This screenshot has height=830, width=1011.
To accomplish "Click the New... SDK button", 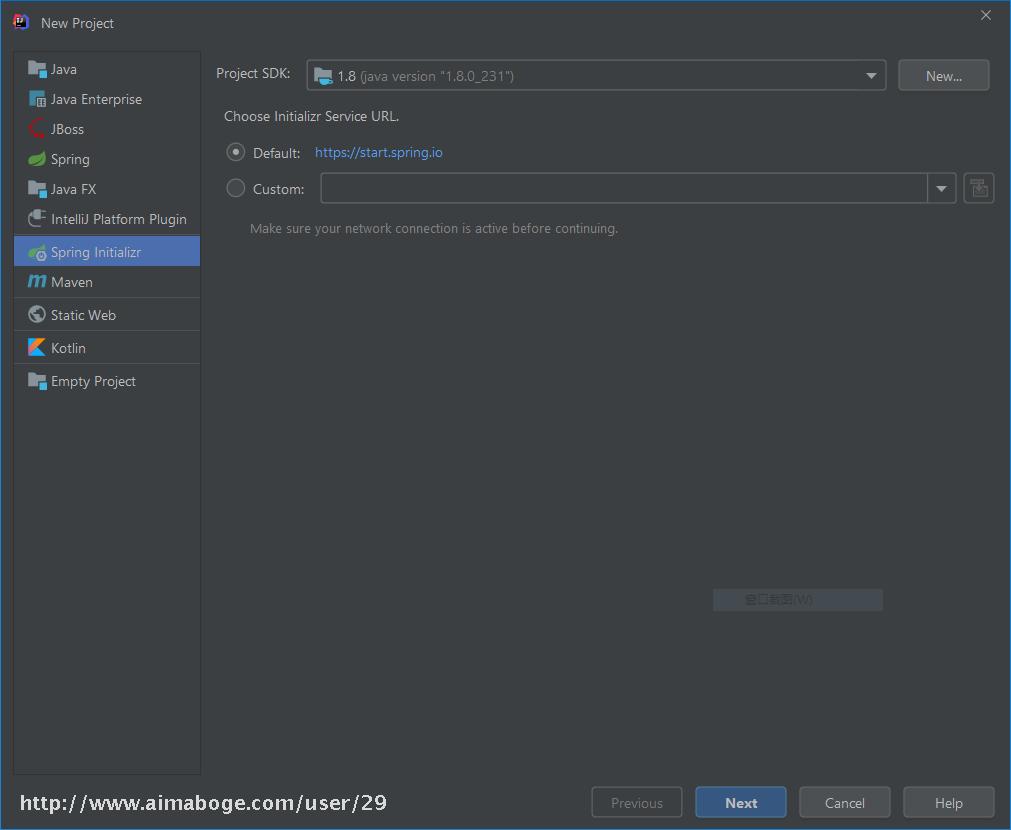I will pyautogui.click(x=943, y=75).
